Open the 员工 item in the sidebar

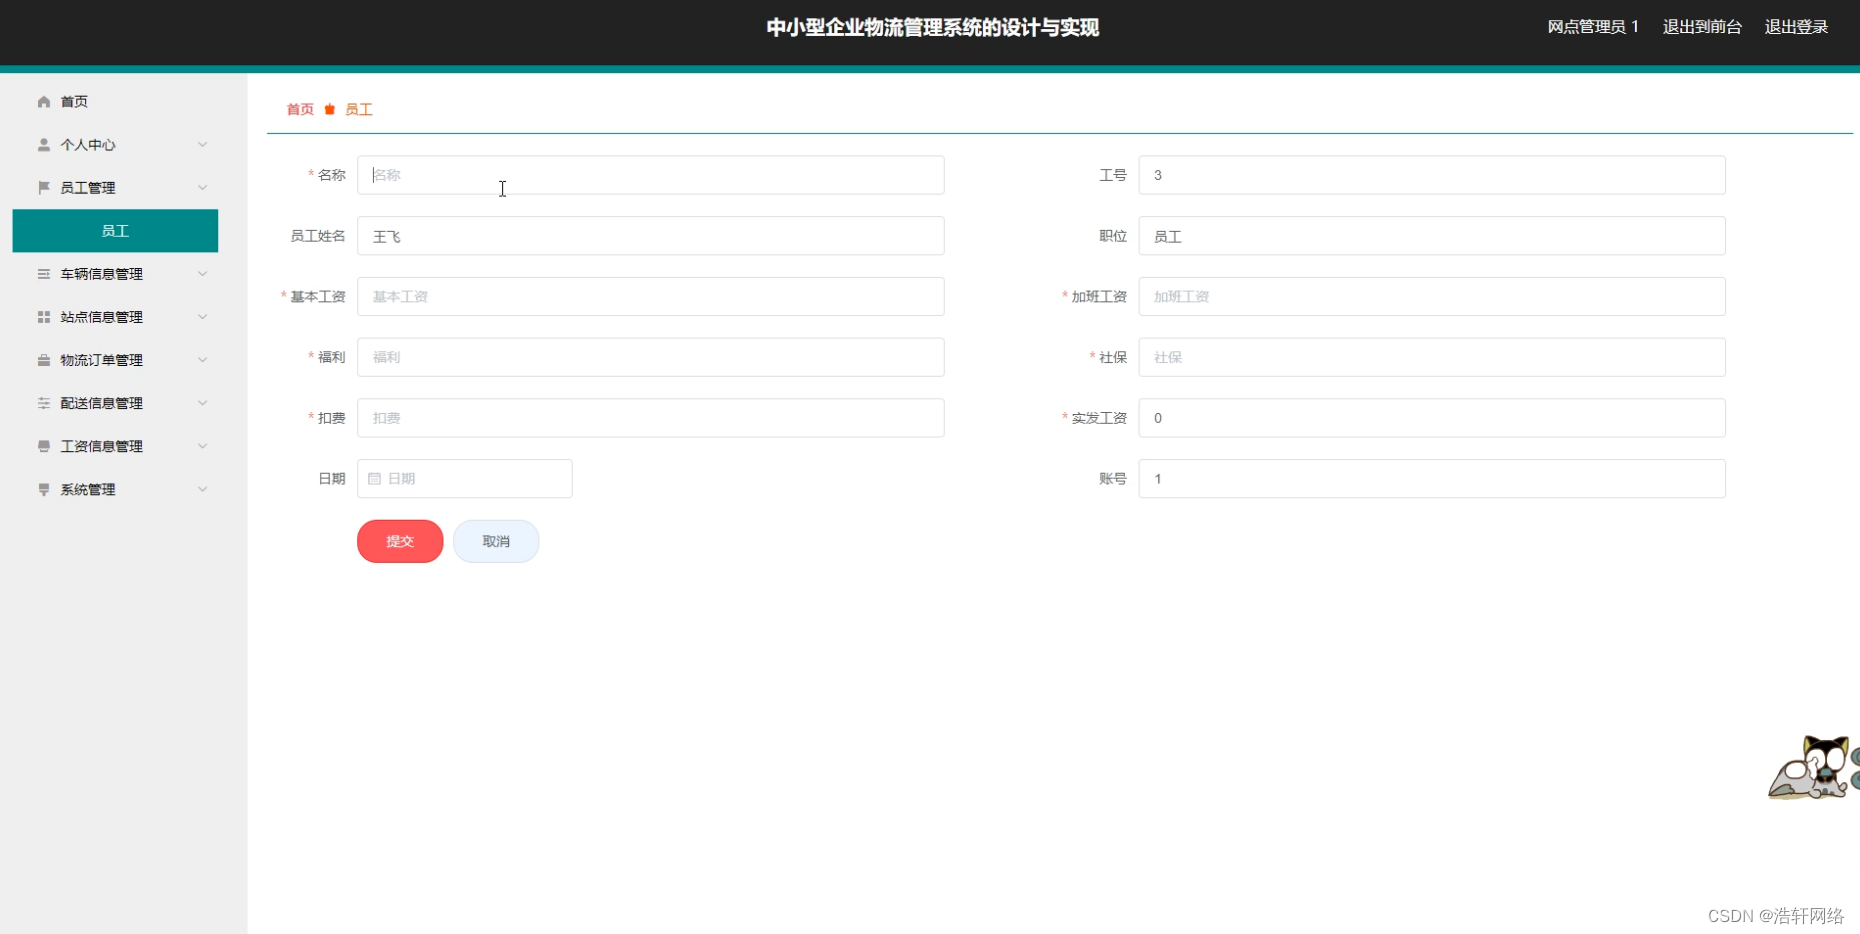(x=115, y=230)
